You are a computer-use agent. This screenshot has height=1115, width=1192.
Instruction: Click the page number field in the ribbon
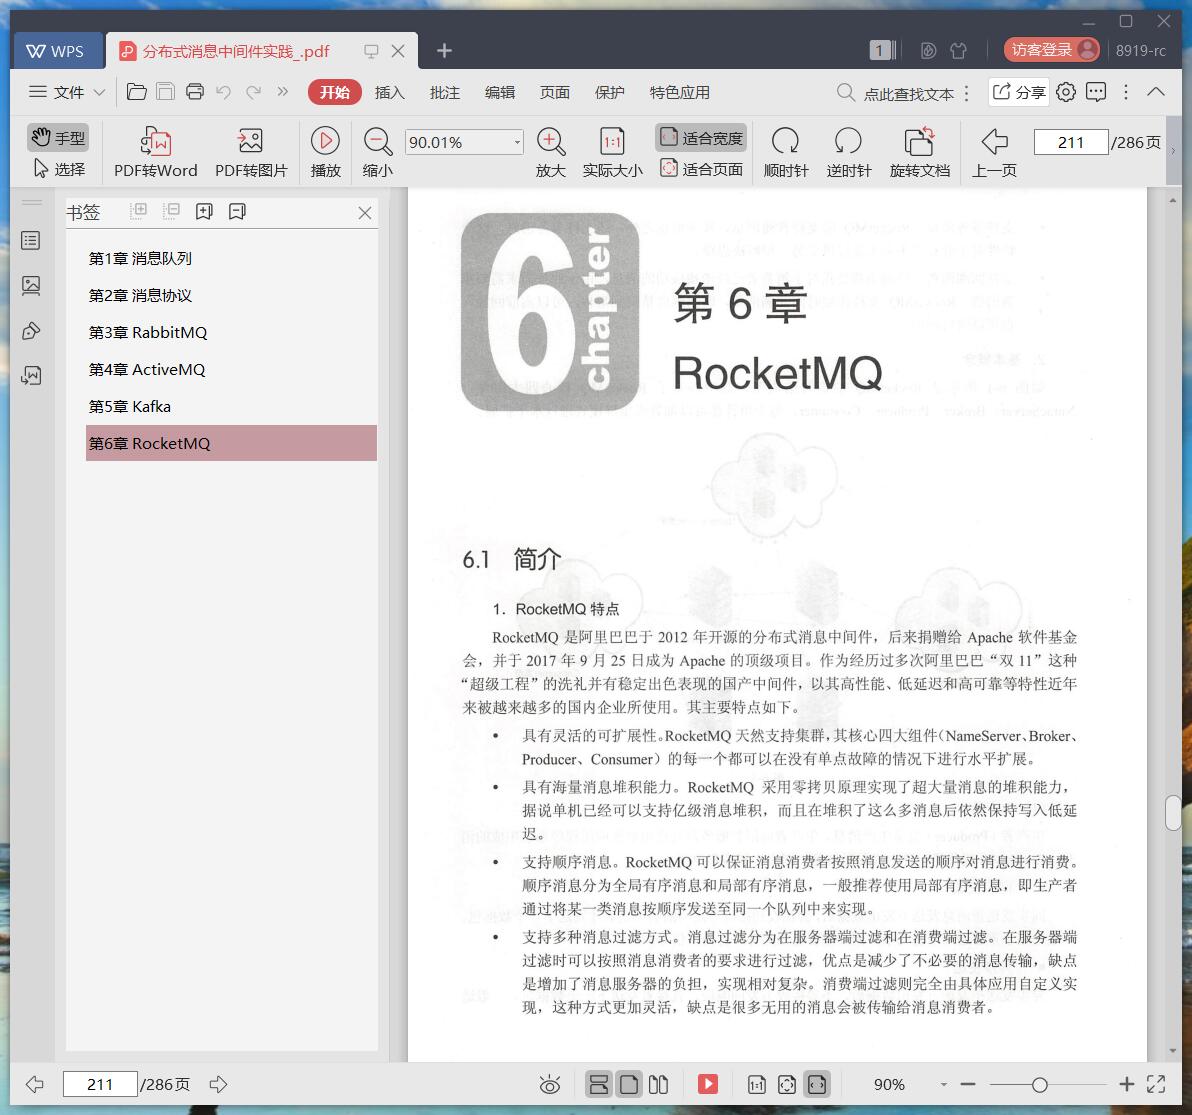tap(1070, 142)
